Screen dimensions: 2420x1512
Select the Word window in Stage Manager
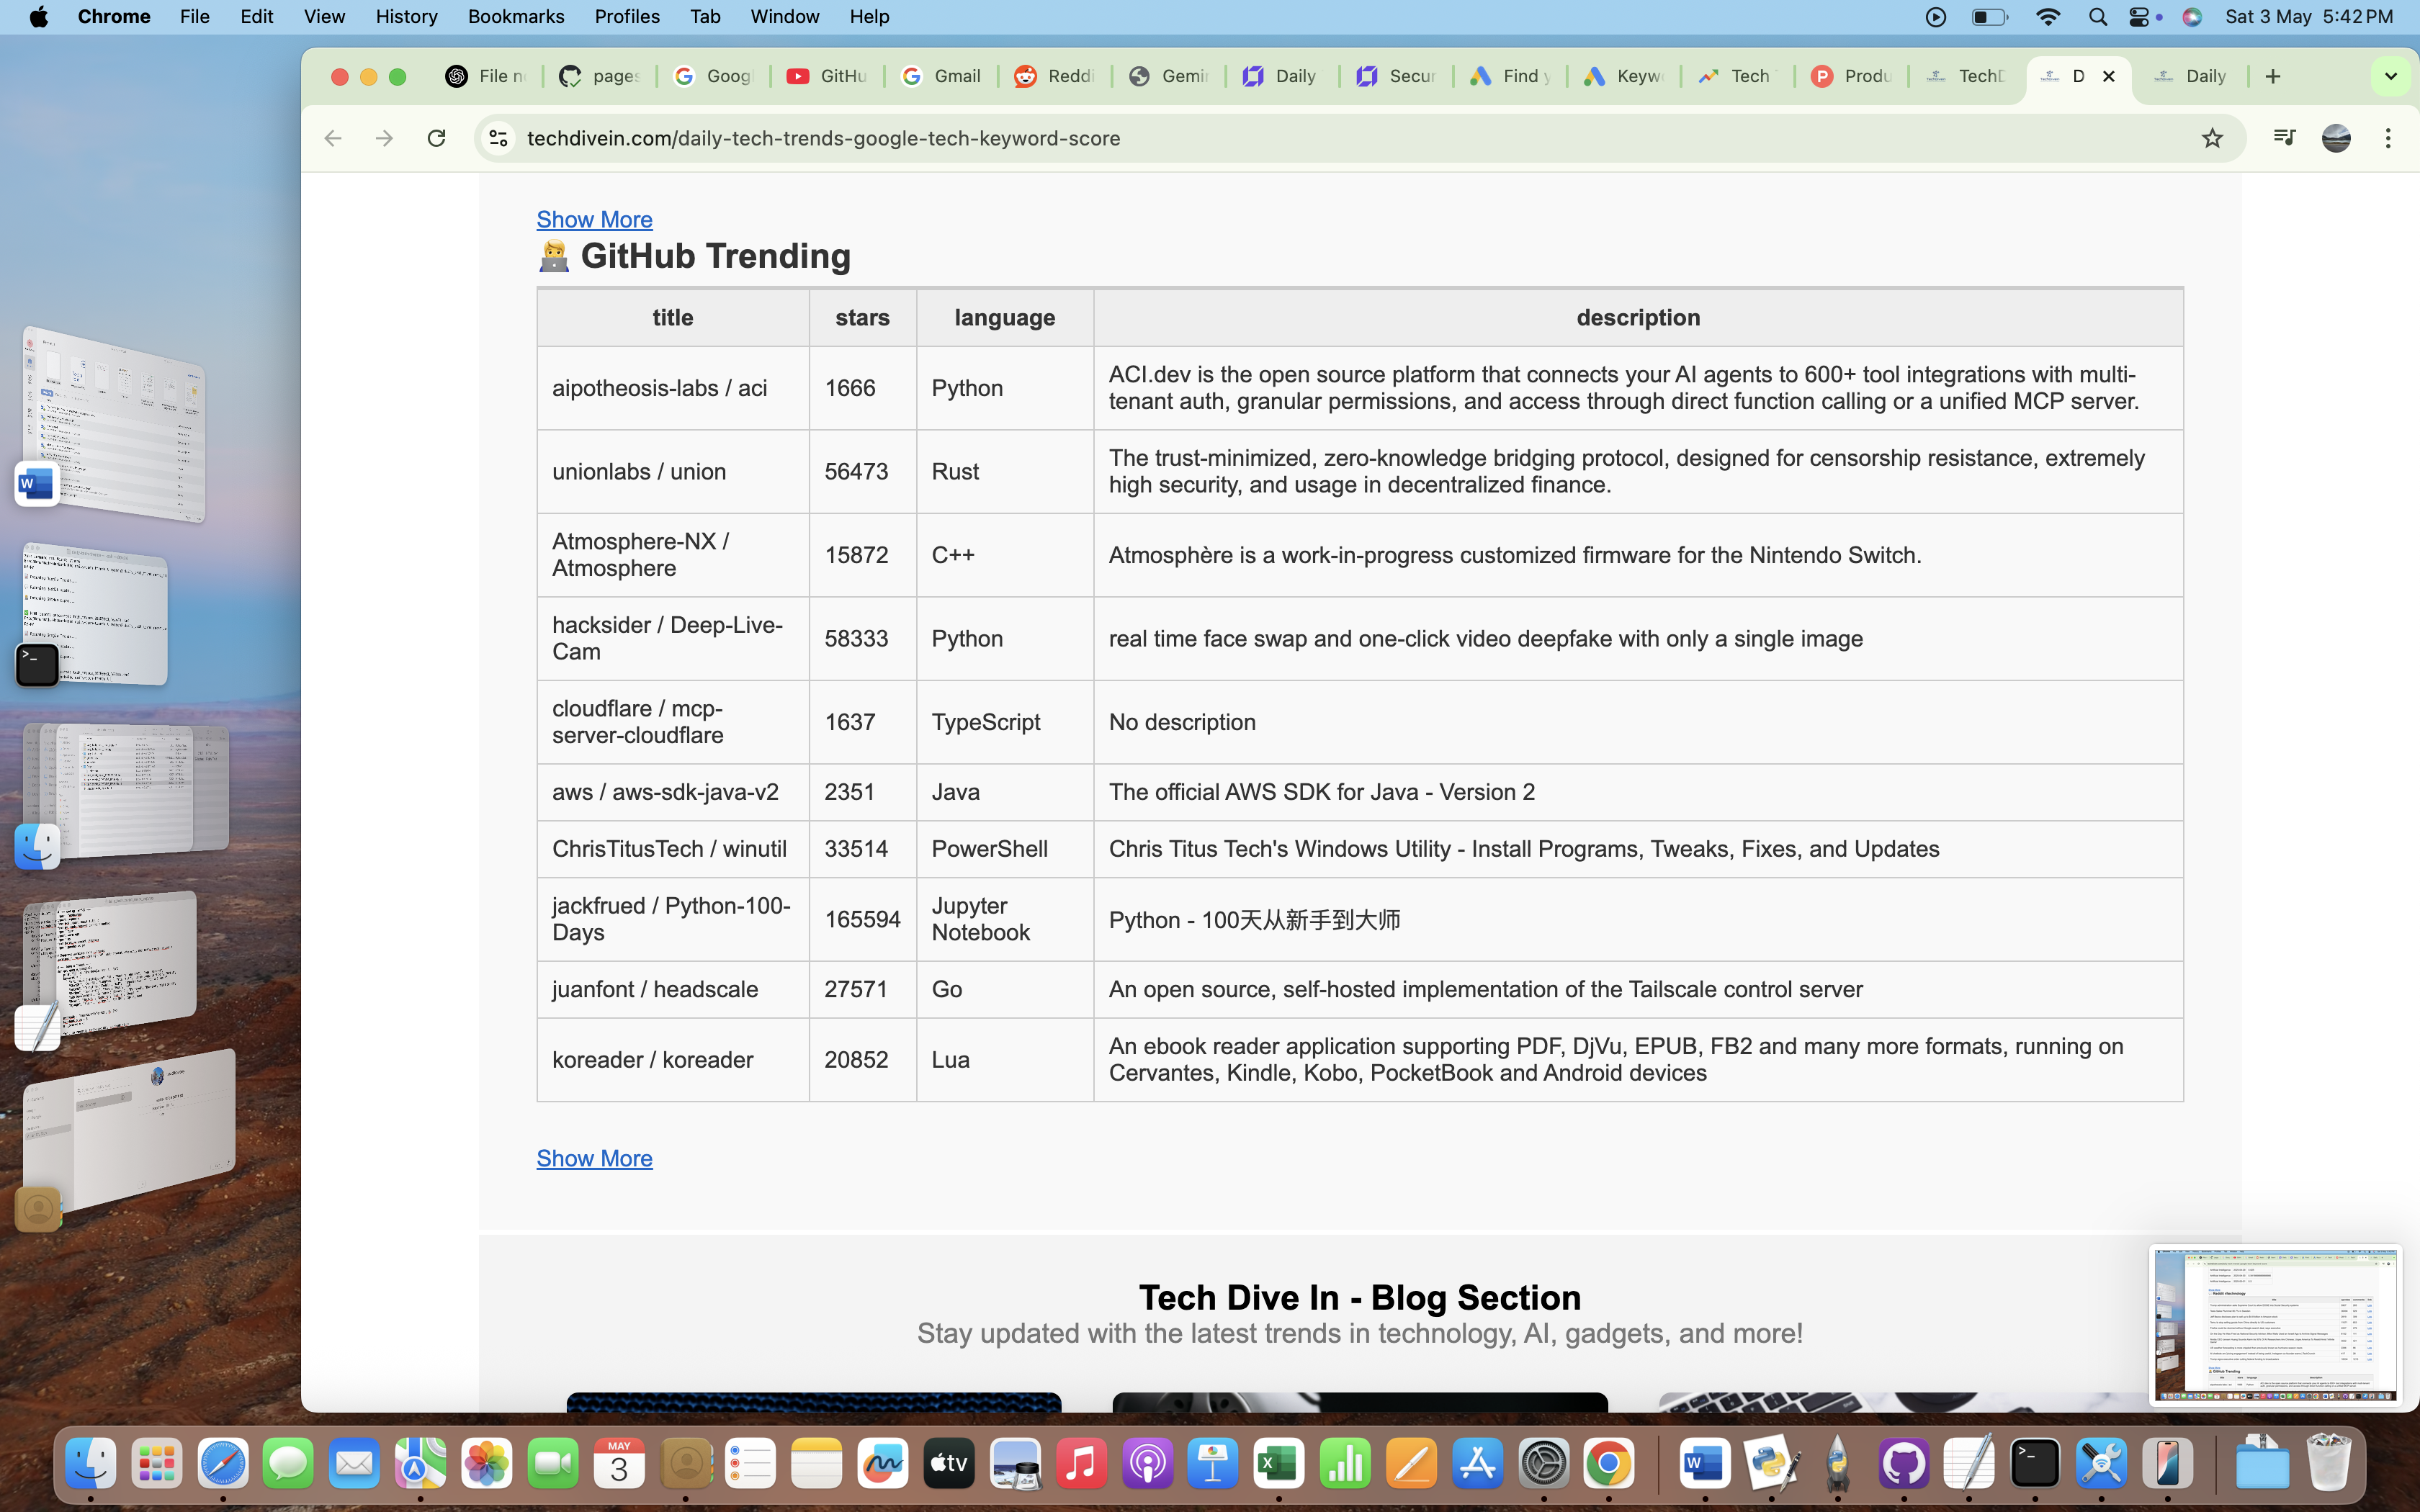coord(115,423)
